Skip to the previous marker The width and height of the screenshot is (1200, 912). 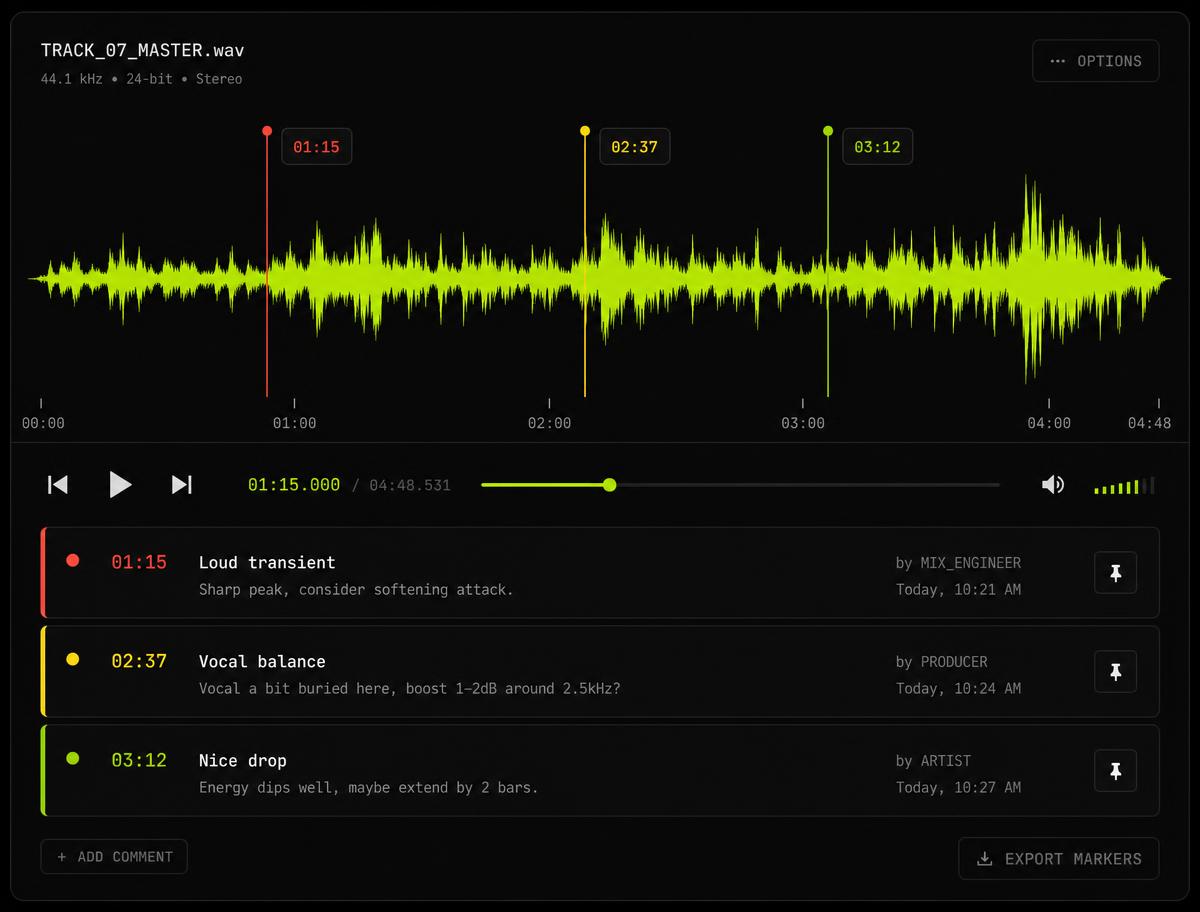pyautogui.click(x=58, y=485)
